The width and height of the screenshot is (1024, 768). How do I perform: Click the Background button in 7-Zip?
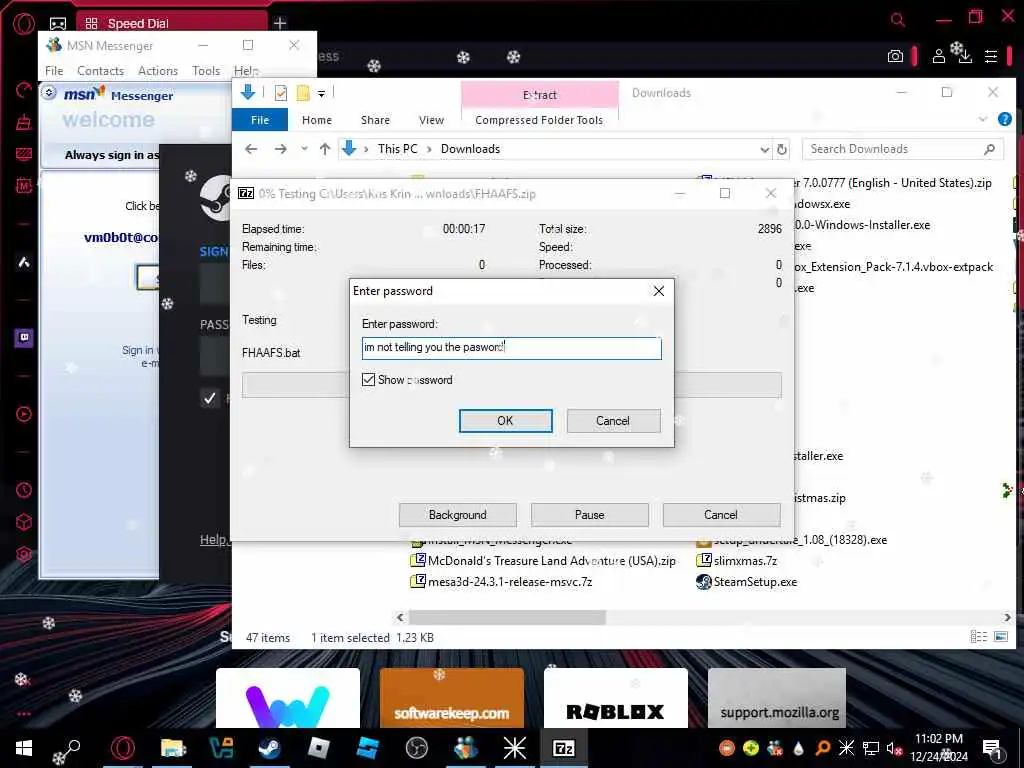[458, 515]
